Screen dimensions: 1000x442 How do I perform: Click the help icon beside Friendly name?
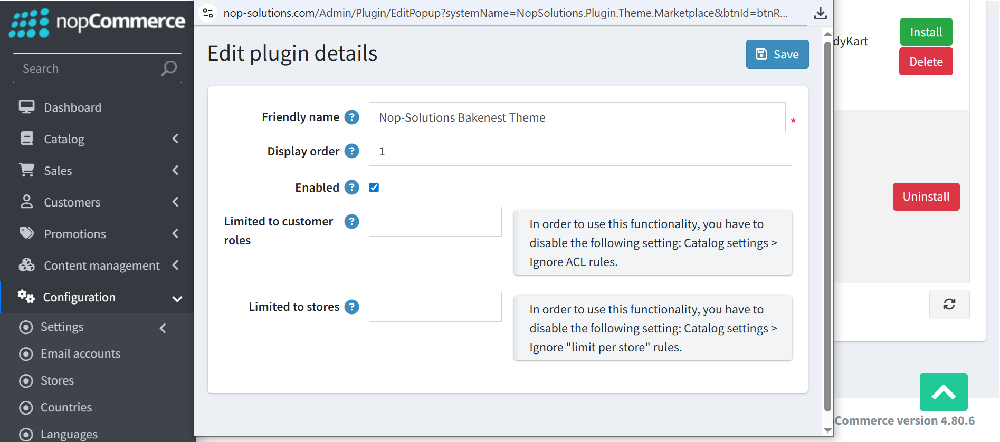pyautogui.click(x=352, y=117)
